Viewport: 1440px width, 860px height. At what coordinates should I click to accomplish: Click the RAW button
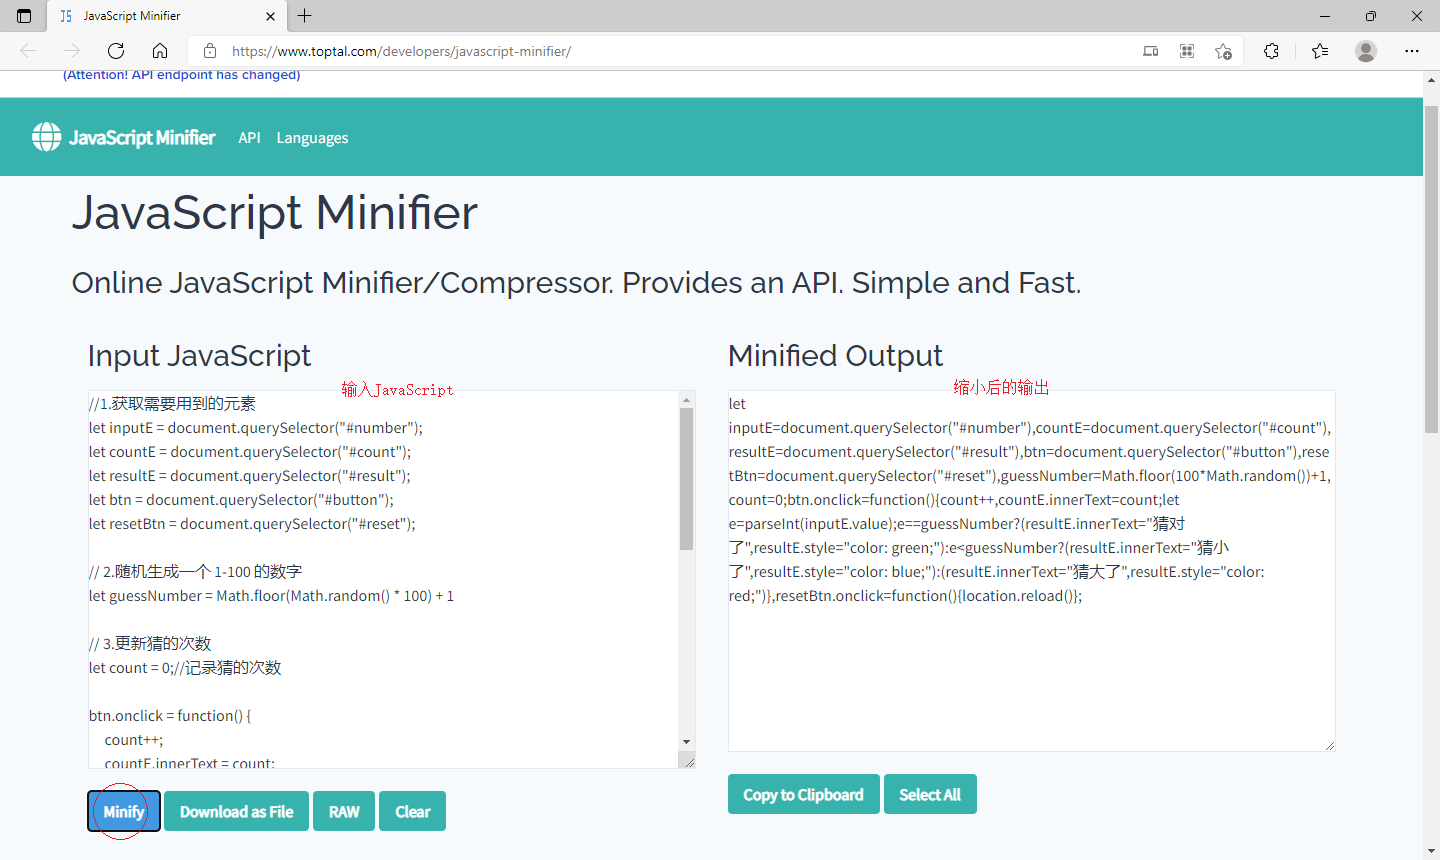pos(344,811)
